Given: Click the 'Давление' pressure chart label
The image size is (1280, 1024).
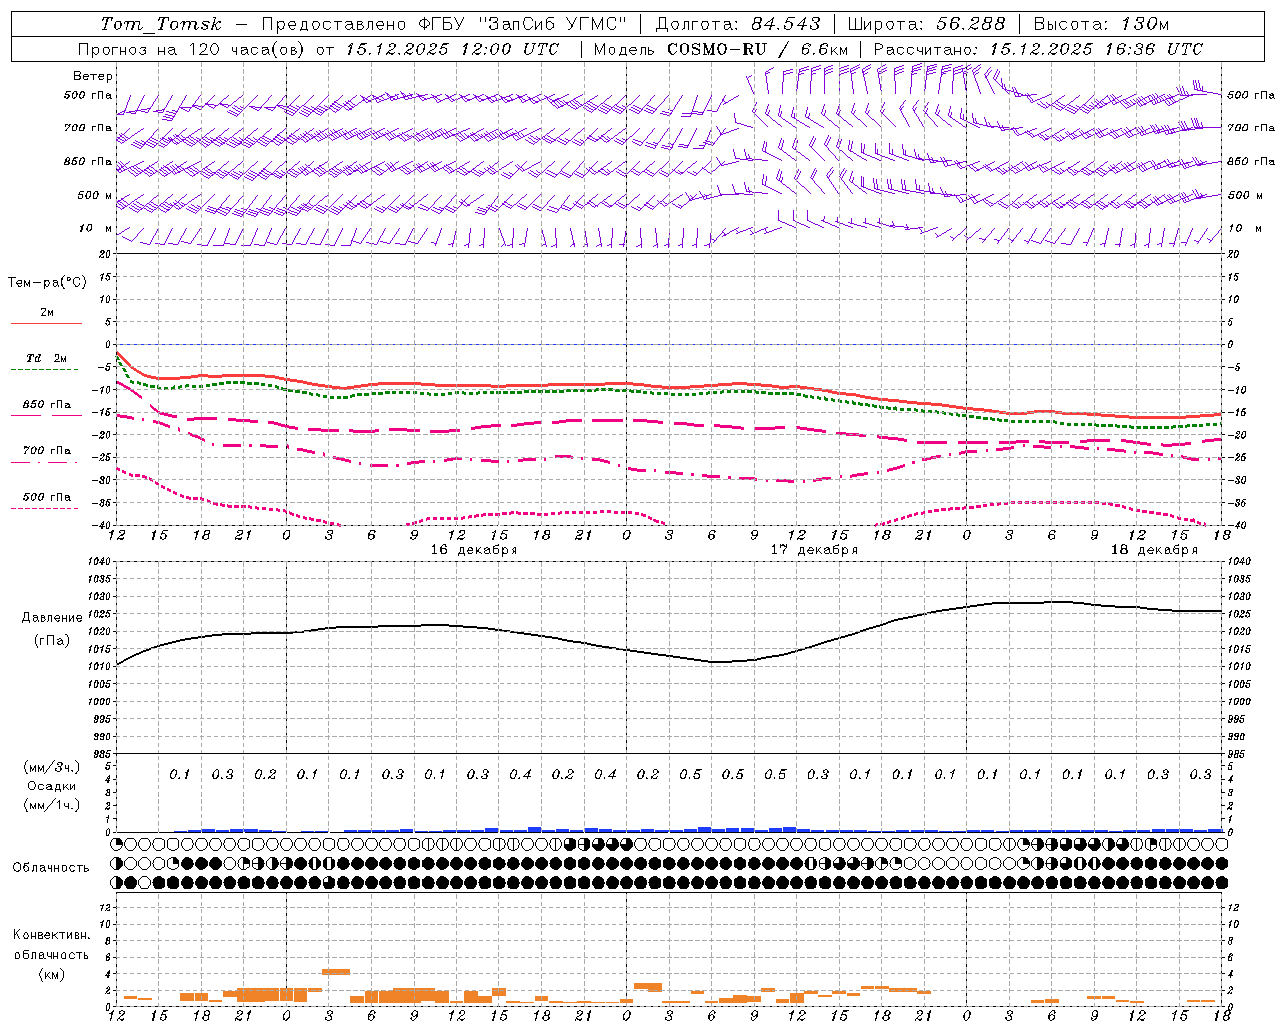Looking at the screenshot, I should pyautogui.click(x=52, y=618).
